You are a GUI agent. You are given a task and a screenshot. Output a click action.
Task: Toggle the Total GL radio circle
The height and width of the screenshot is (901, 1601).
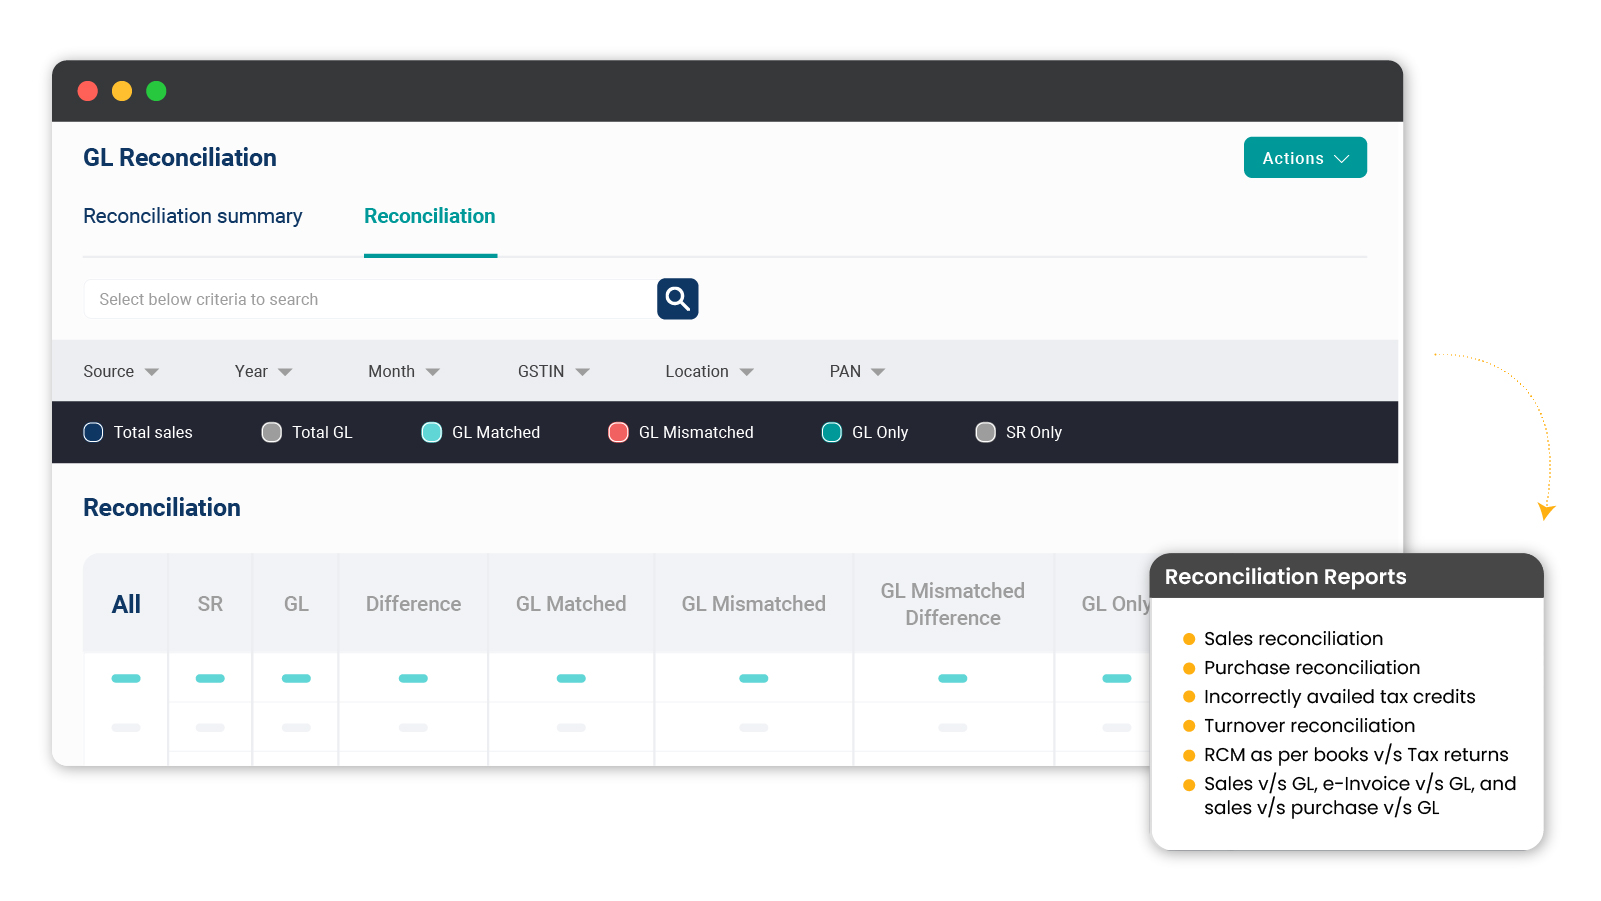(x=272, y=432)
